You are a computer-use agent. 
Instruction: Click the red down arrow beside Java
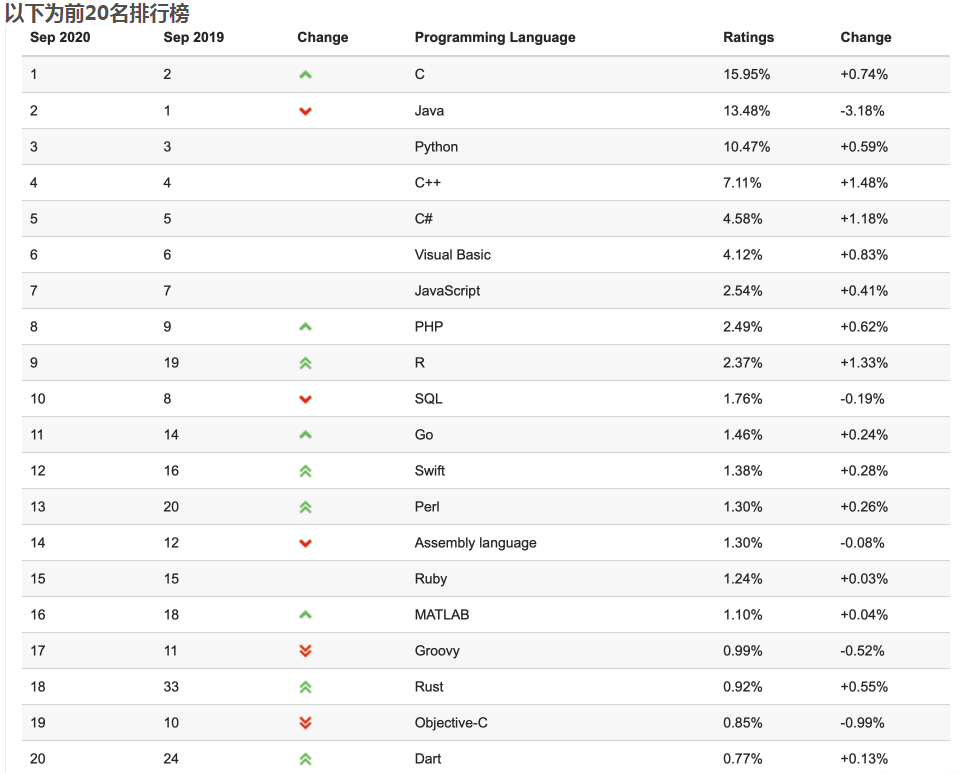click(x=305, y=111)
